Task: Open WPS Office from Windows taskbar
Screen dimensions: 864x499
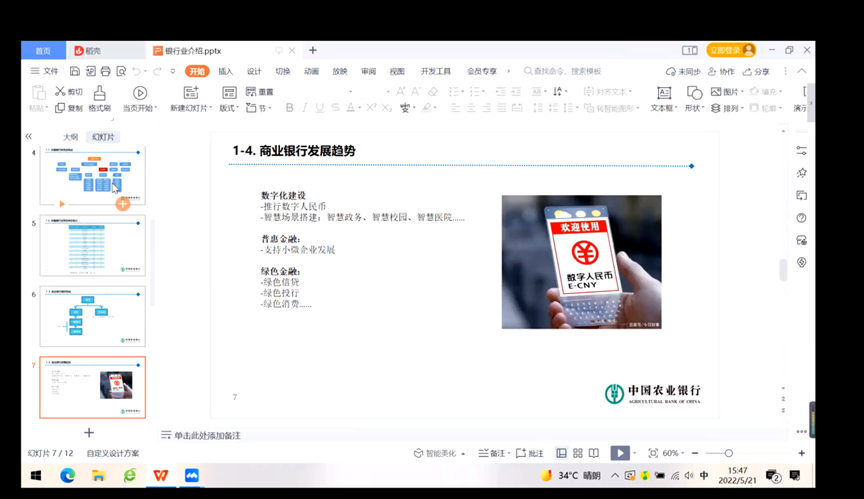Action: 160,475
